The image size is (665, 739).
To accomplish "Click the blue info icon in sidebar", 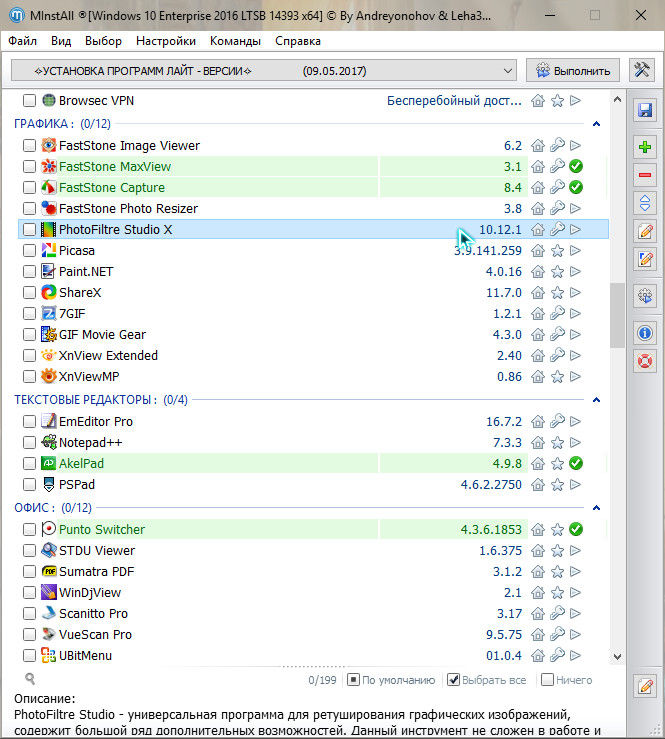I will pyautogui.click(x=645, y=333).
